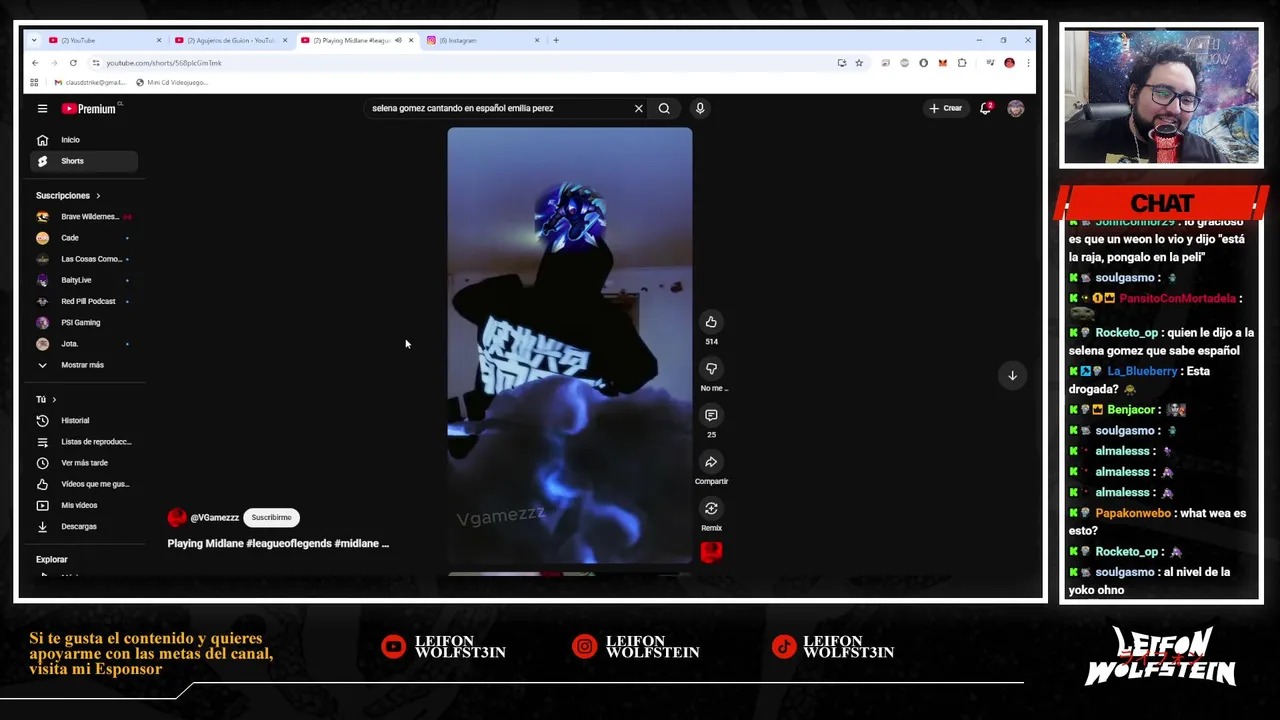Viewport: 1280px width, 720px height.
Task: Open the account avatar menu
Action: point(1015,108)
